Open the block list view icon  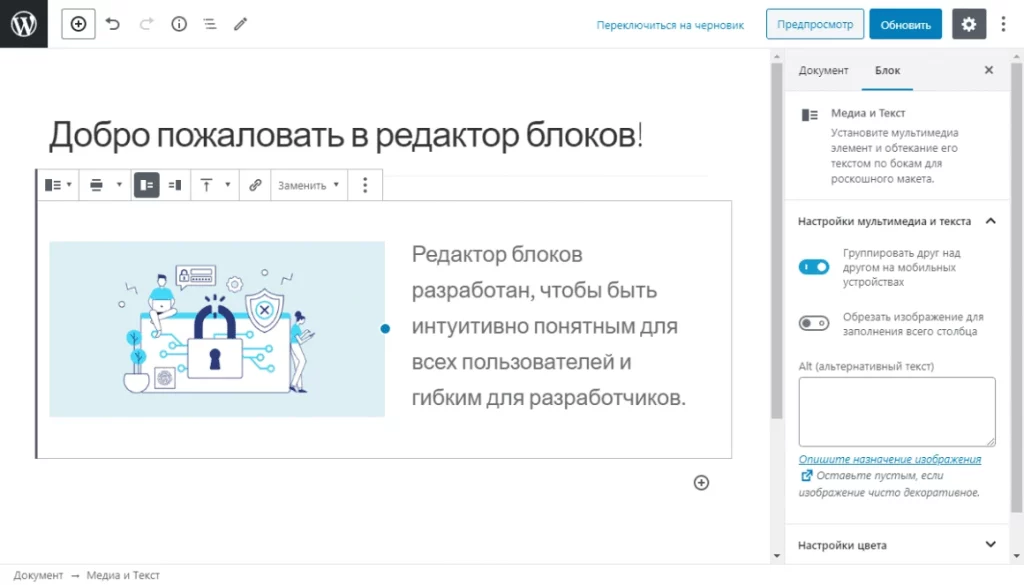[x=209, y=23]
